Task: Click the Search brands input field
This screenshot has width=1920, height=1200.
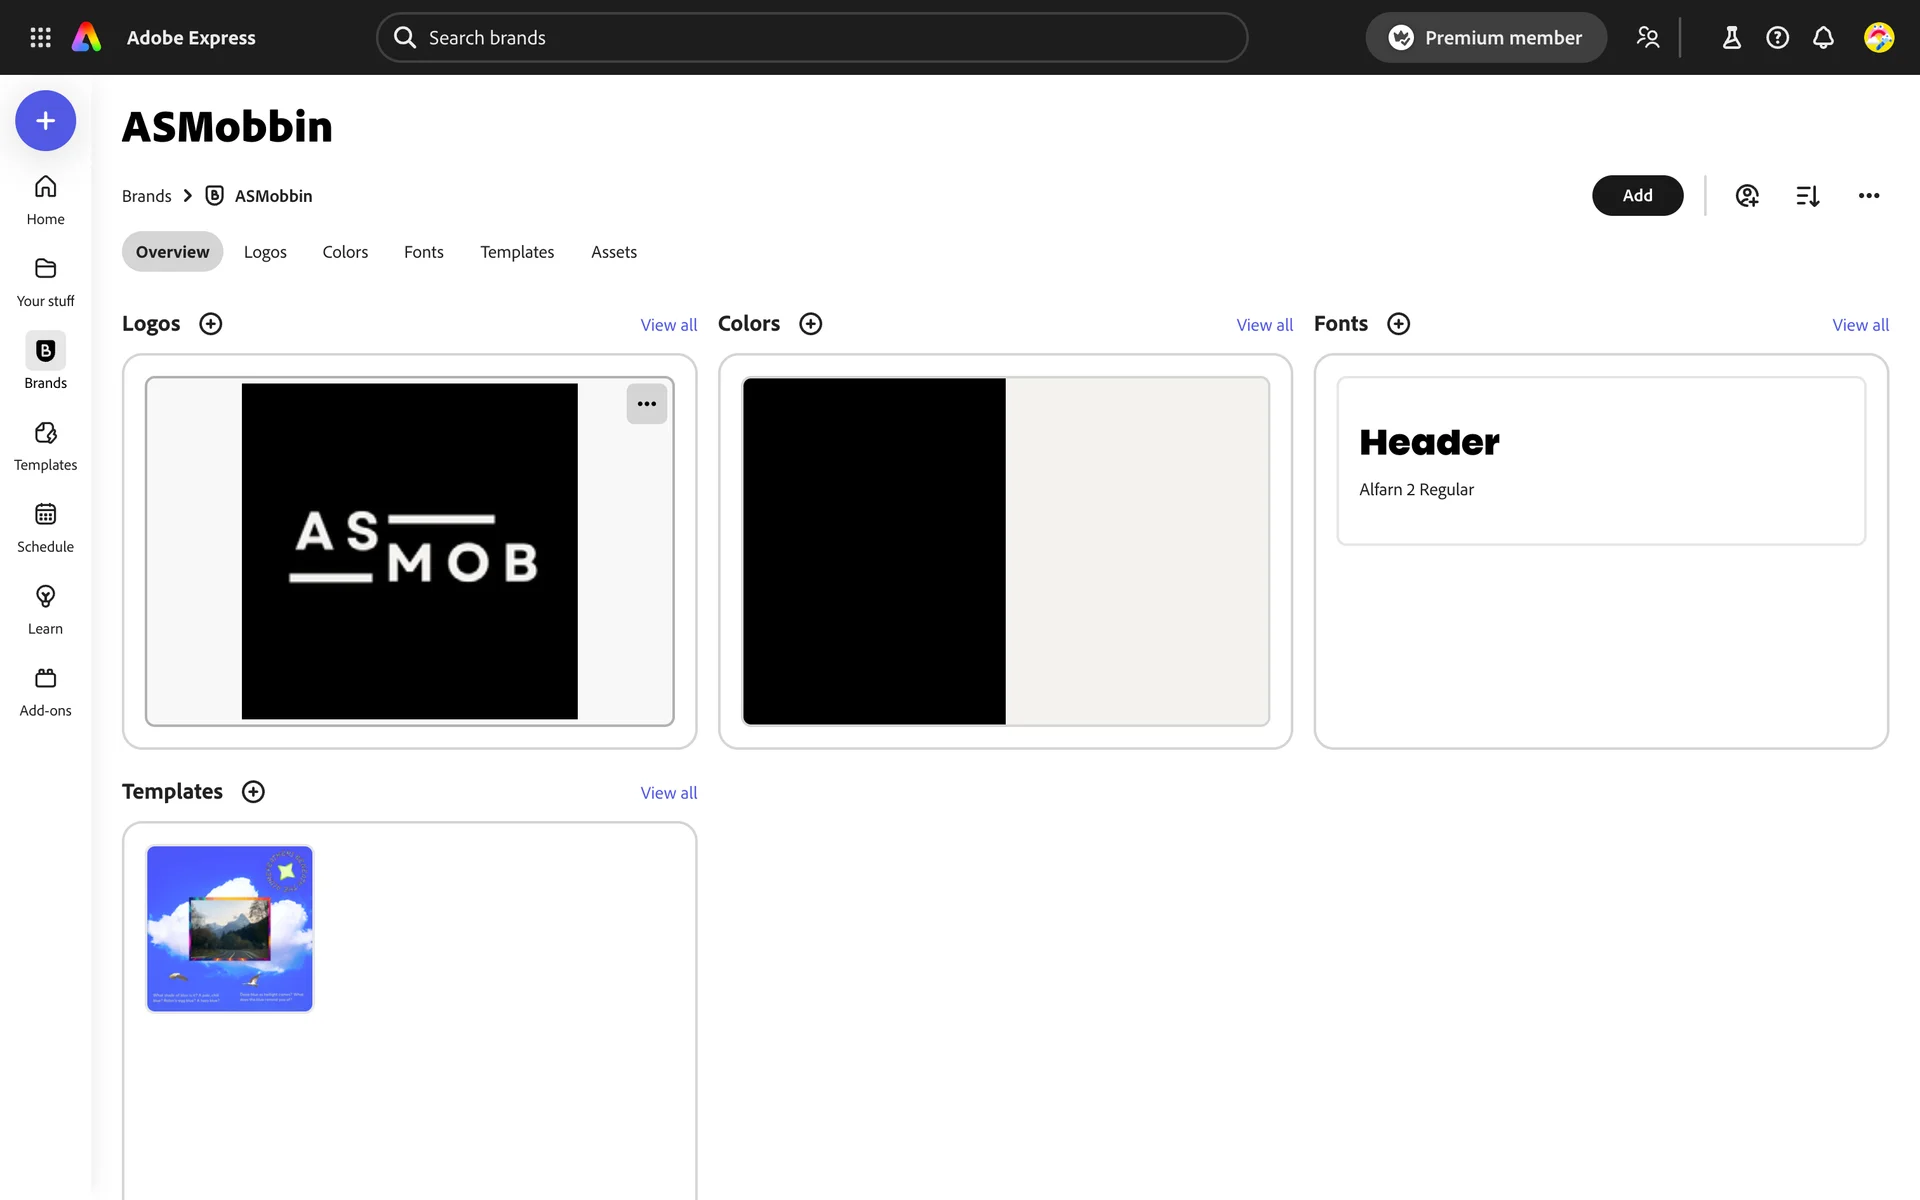Action: 812,37
